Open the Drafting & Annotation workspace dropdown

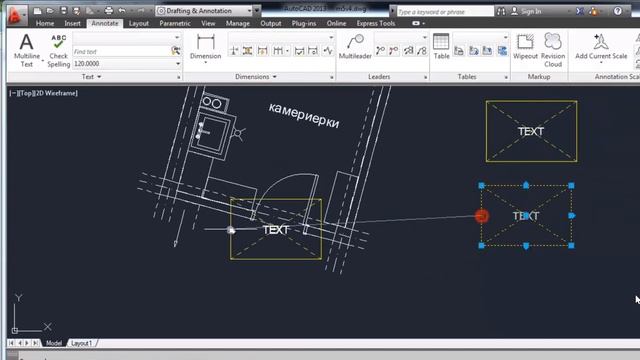204,11
